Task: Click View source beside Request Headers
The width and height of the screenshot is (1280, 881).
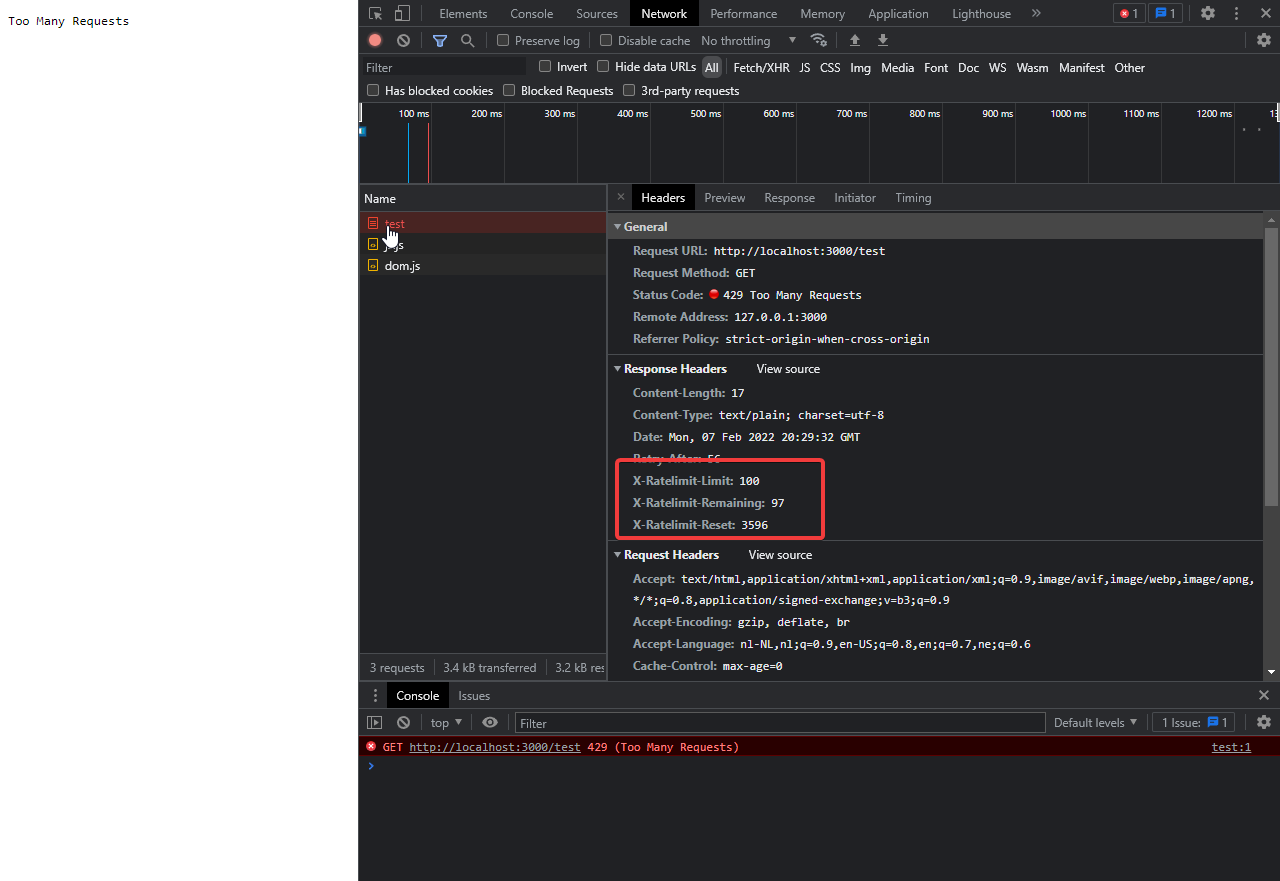Action: (780, 555)
